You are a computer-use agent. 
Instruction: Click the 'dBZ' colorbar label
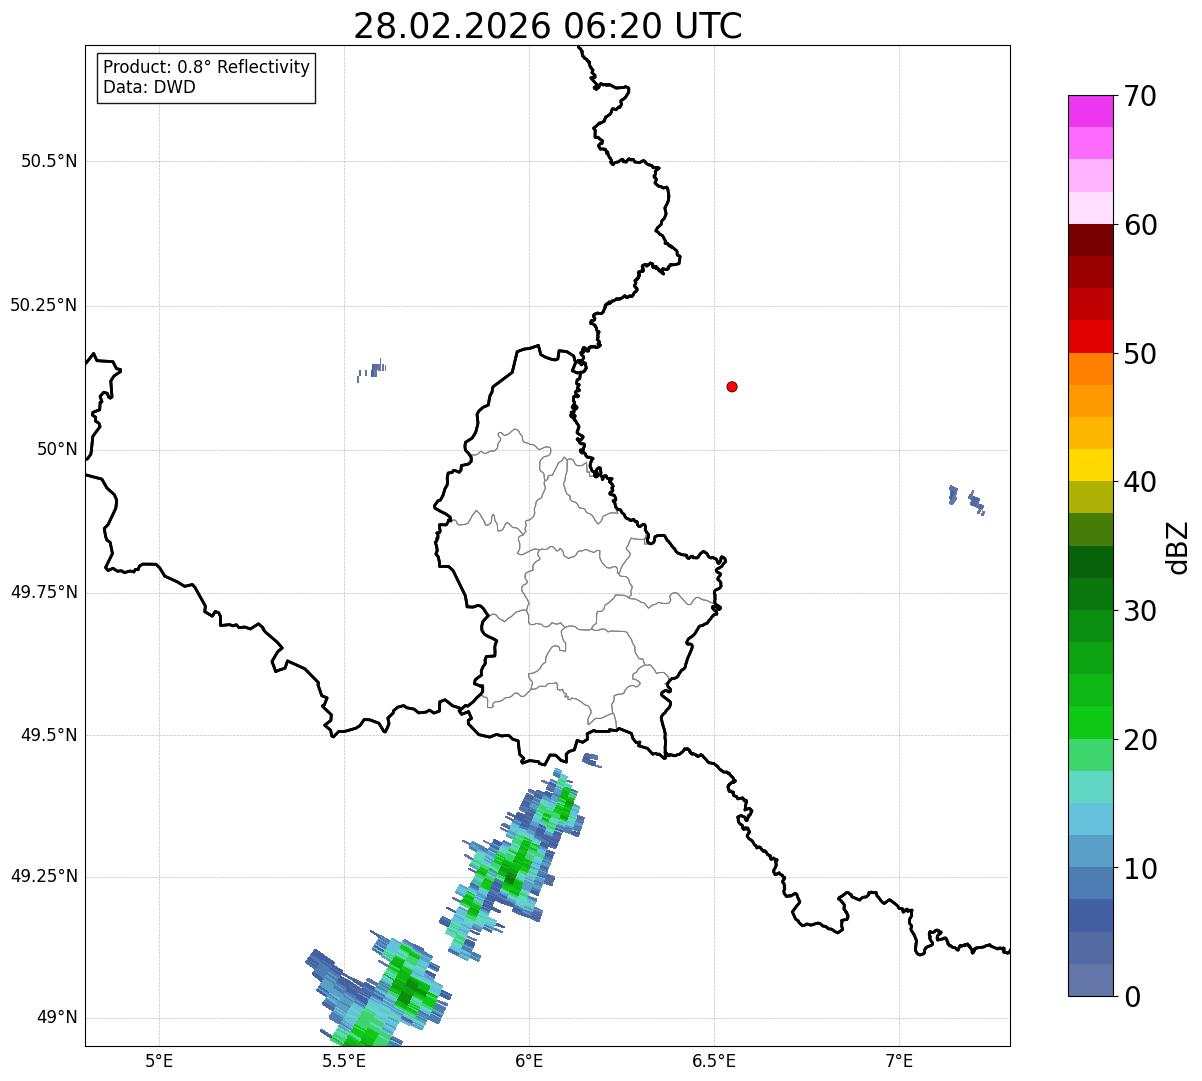tap(1178, 546)
